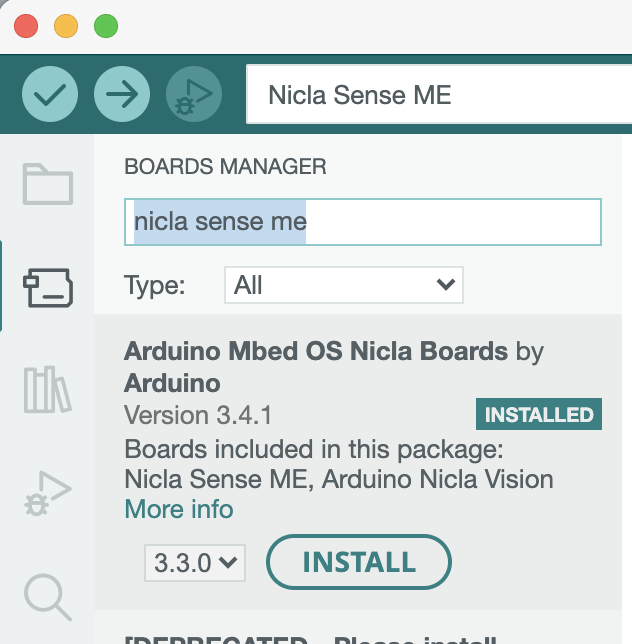The width and height of the screenshot is (632, 644).
Task: Open the Library Manager books icon
Action: click(x=48, y=390)
